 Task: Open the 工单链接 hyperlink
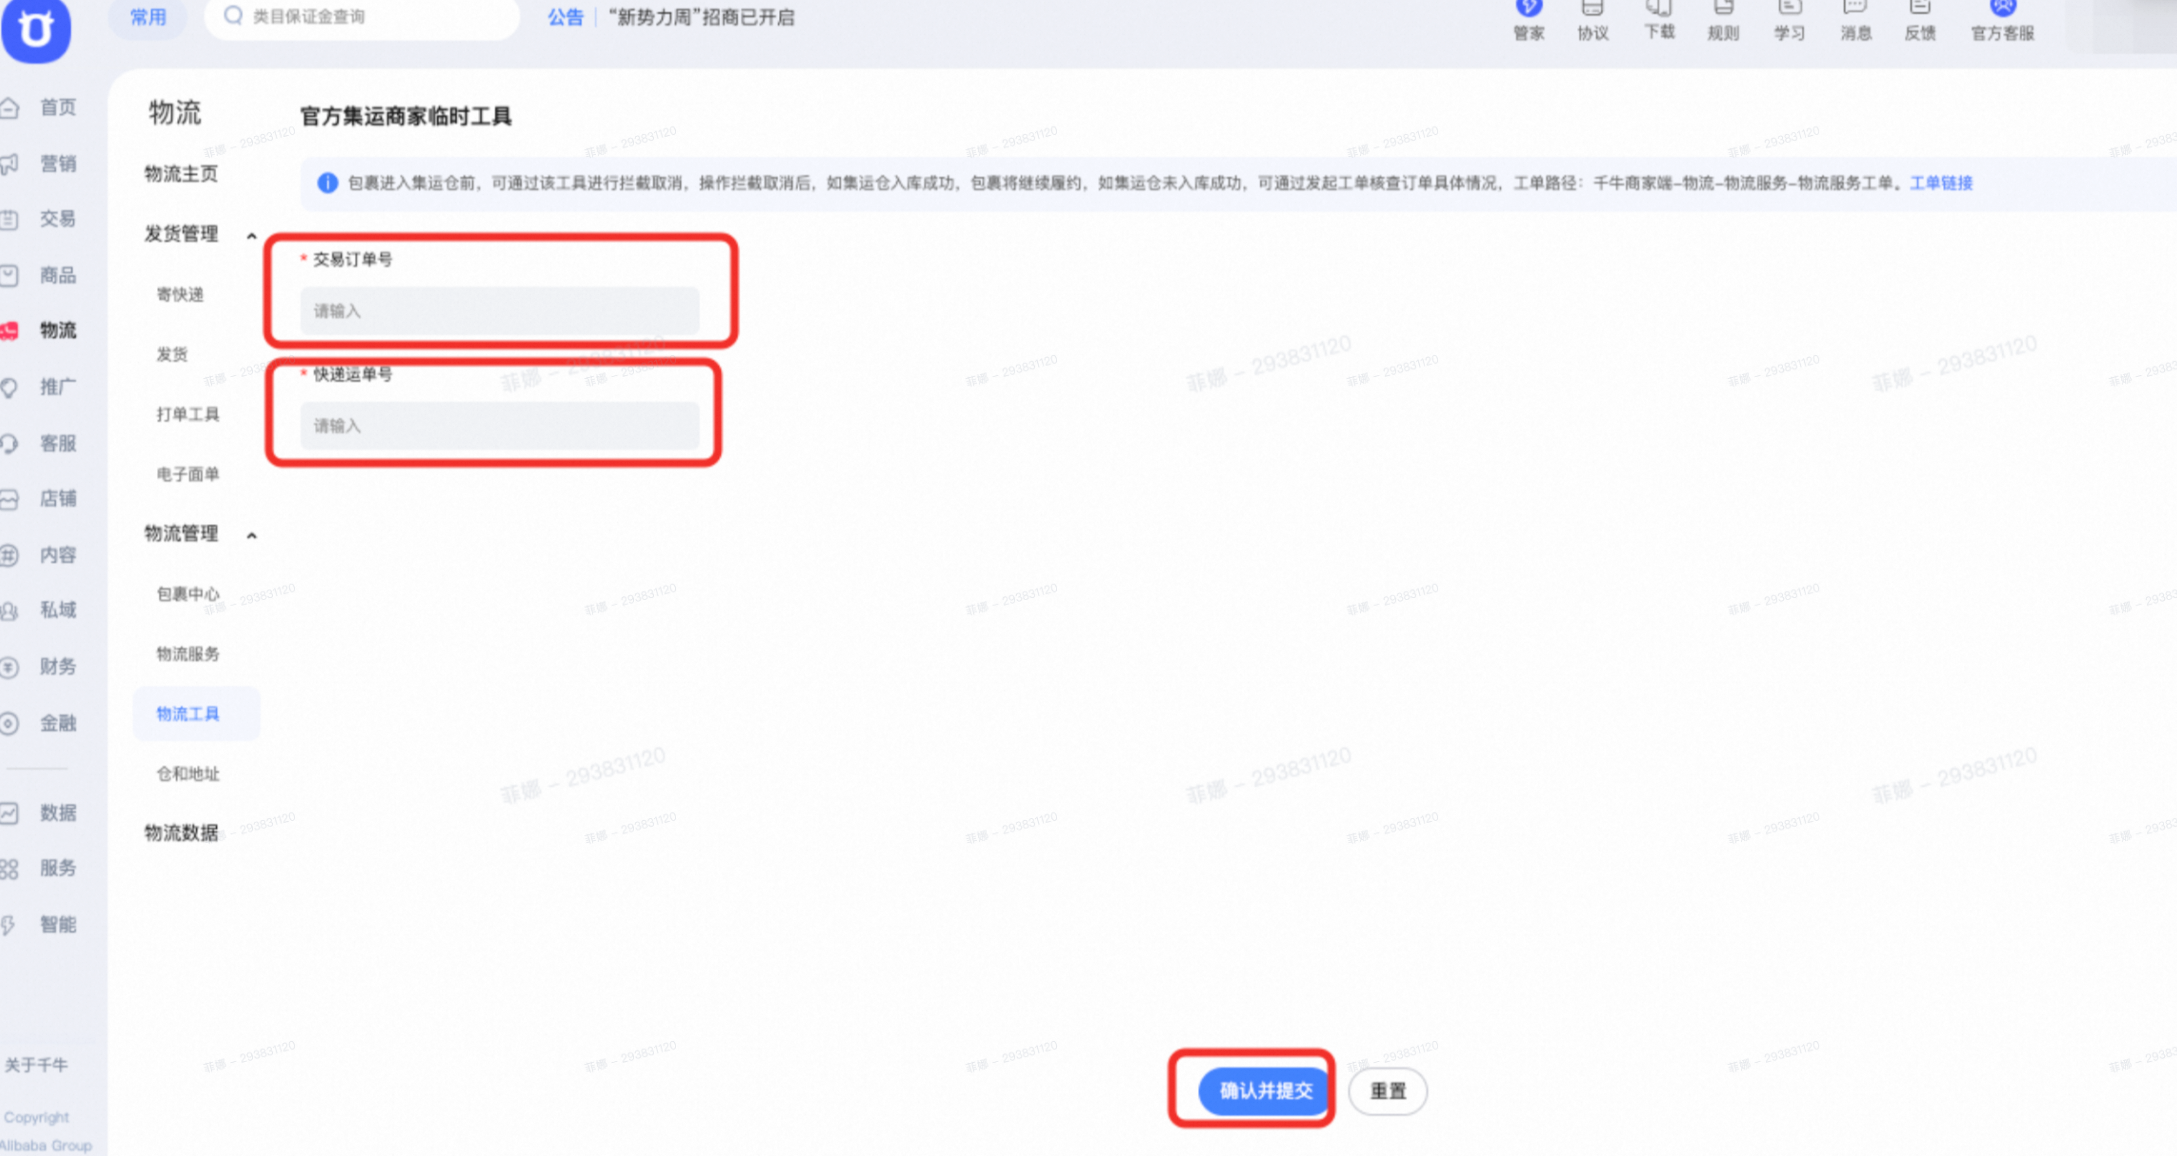point(1941,183)
